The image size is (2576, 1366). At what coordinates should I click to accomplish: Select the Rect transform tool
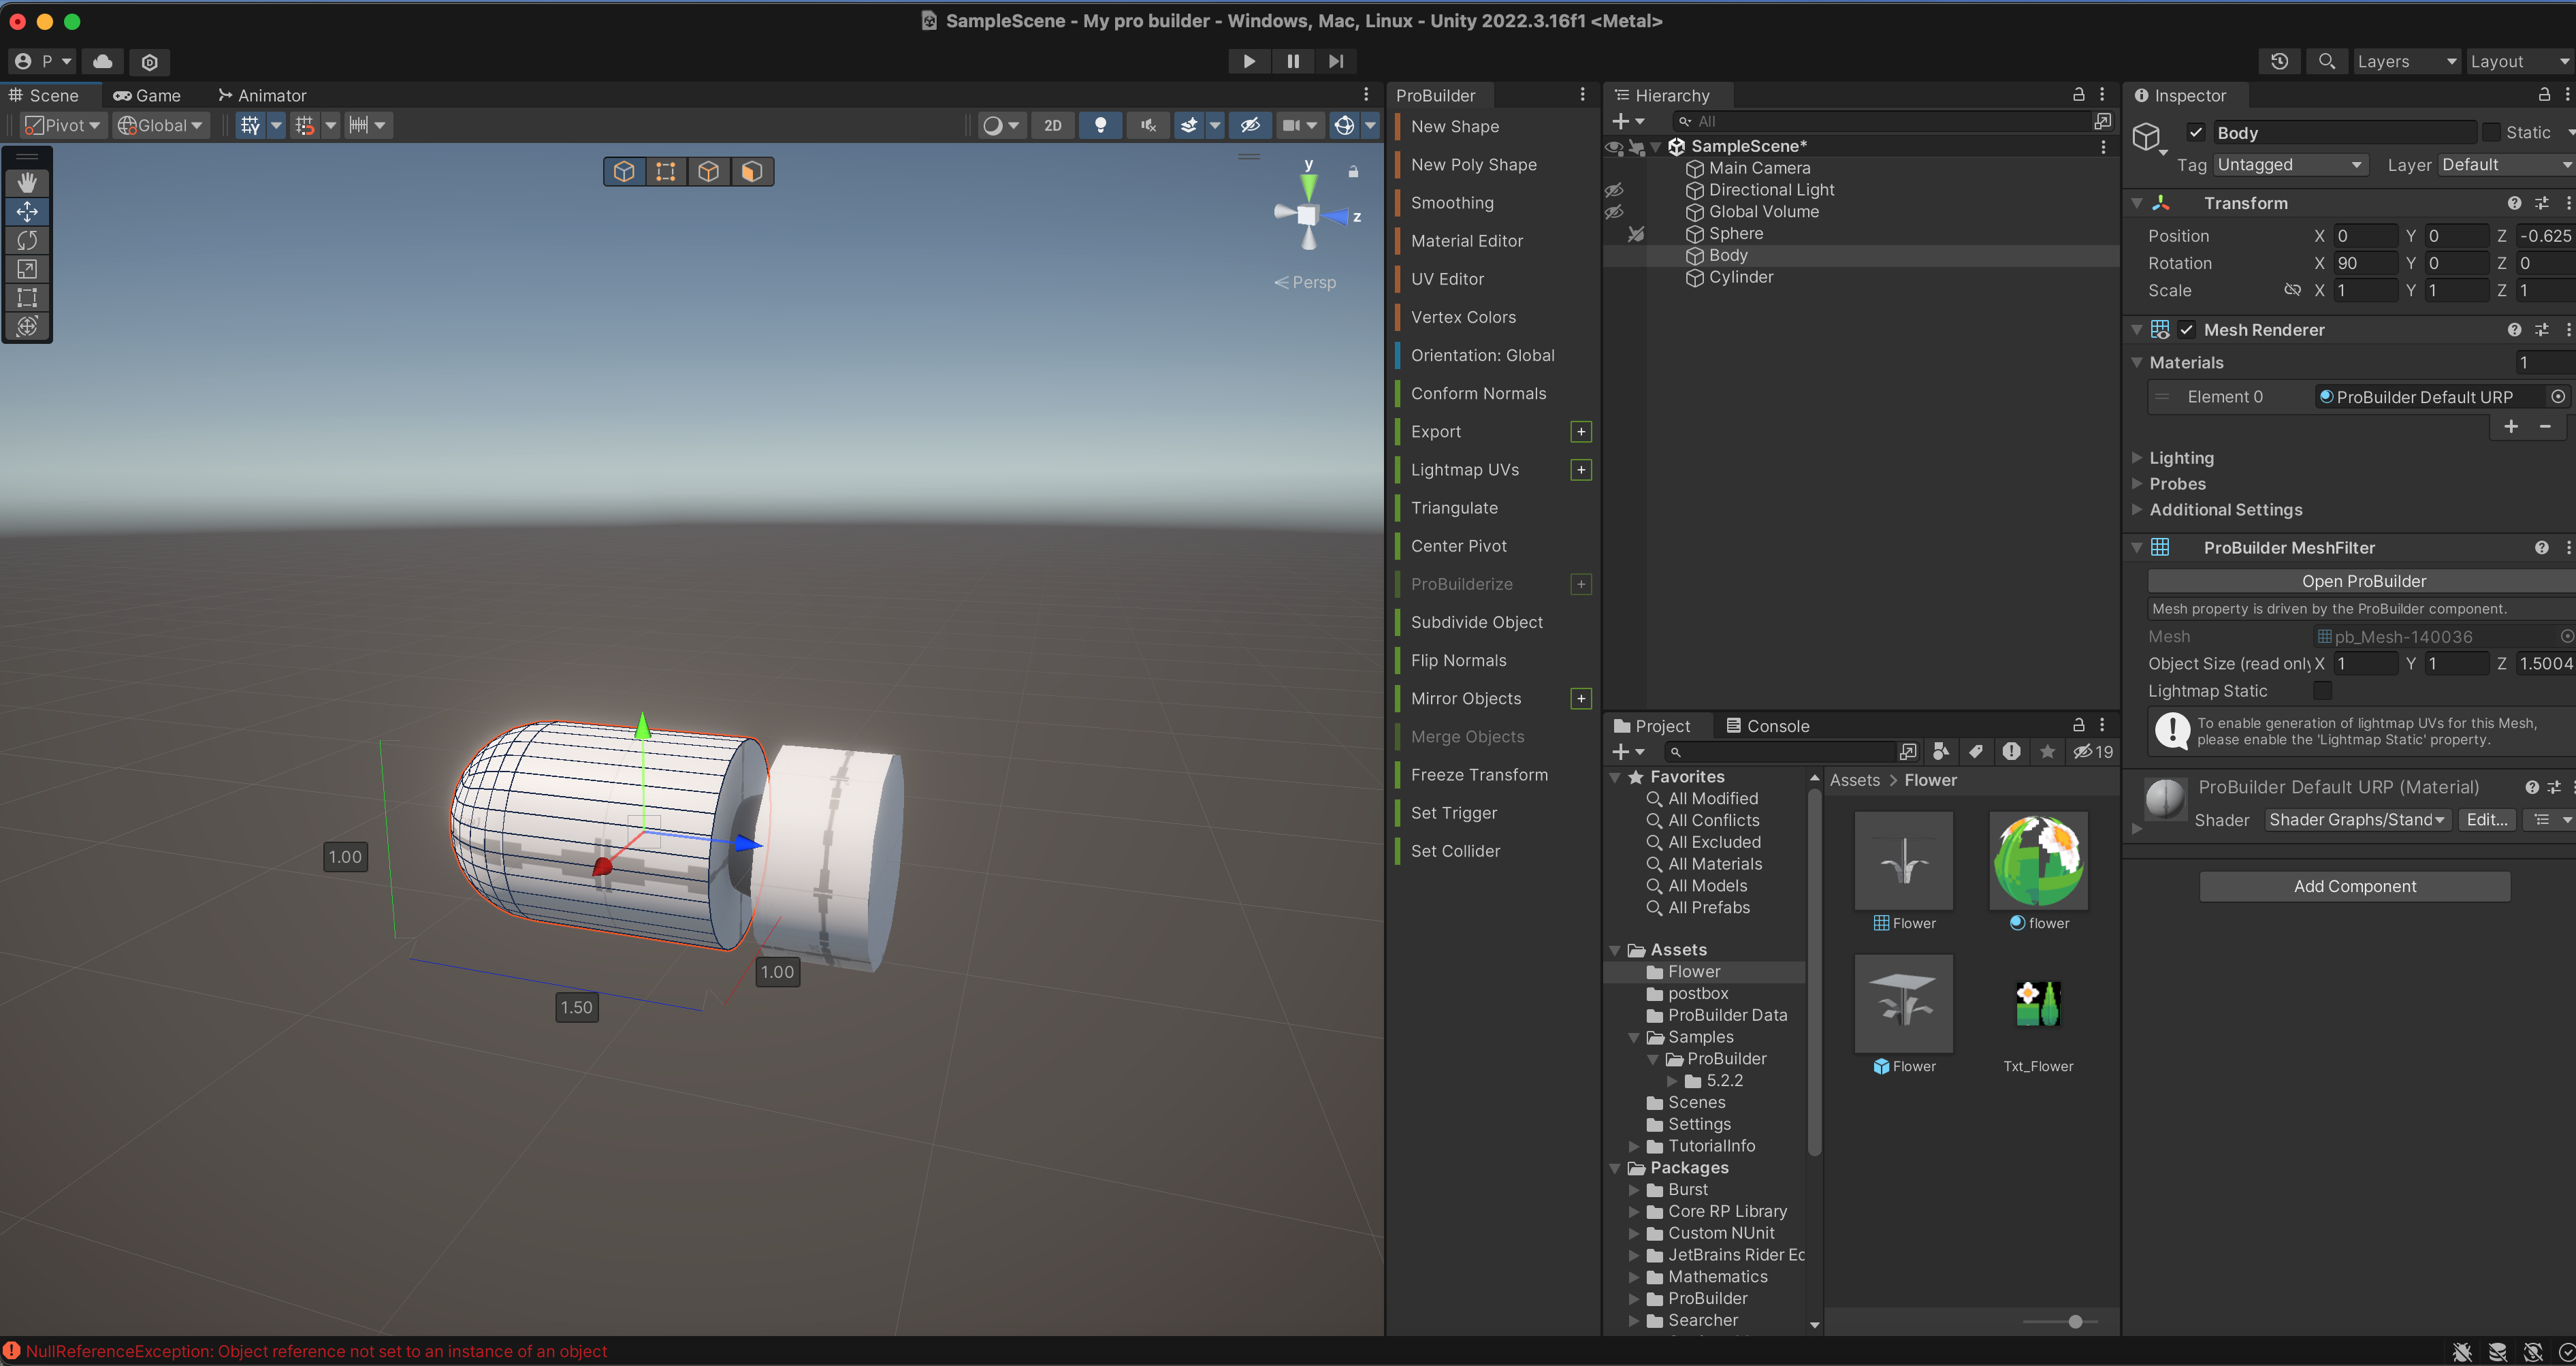pyautogui.click(x=27, y=297)
